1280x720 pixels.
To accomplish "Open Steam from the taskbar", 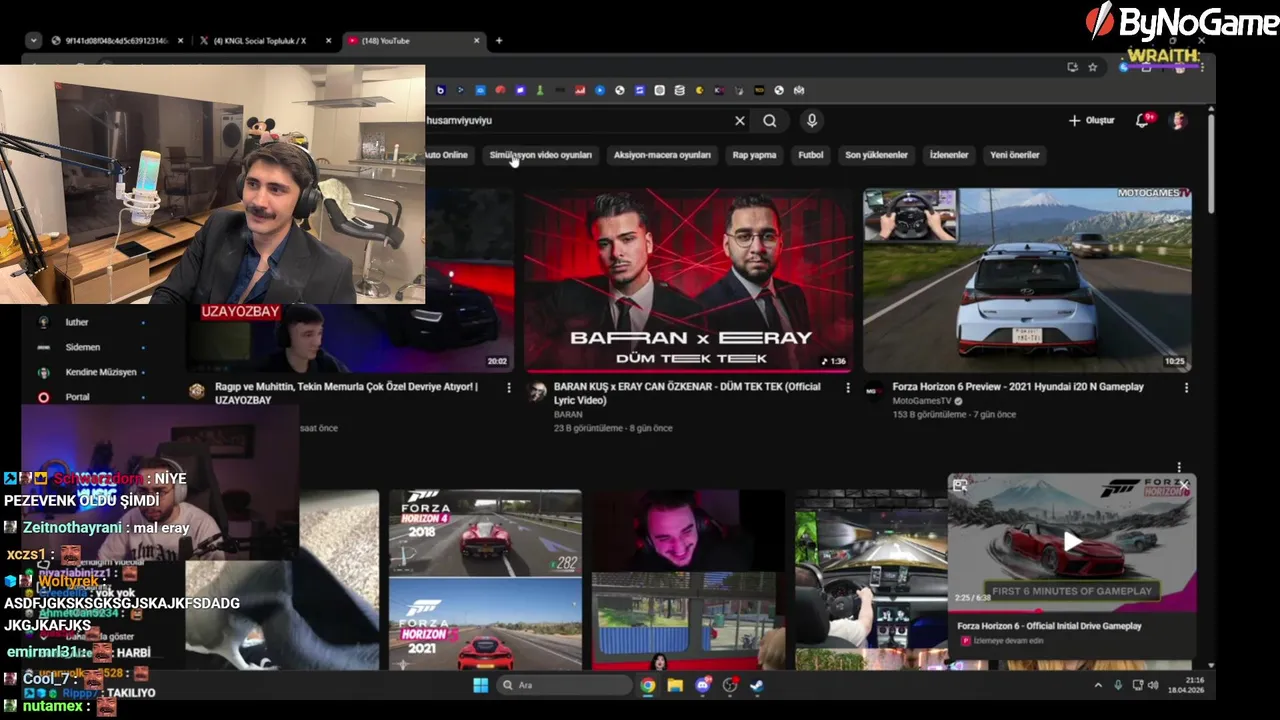I will 757,685.
